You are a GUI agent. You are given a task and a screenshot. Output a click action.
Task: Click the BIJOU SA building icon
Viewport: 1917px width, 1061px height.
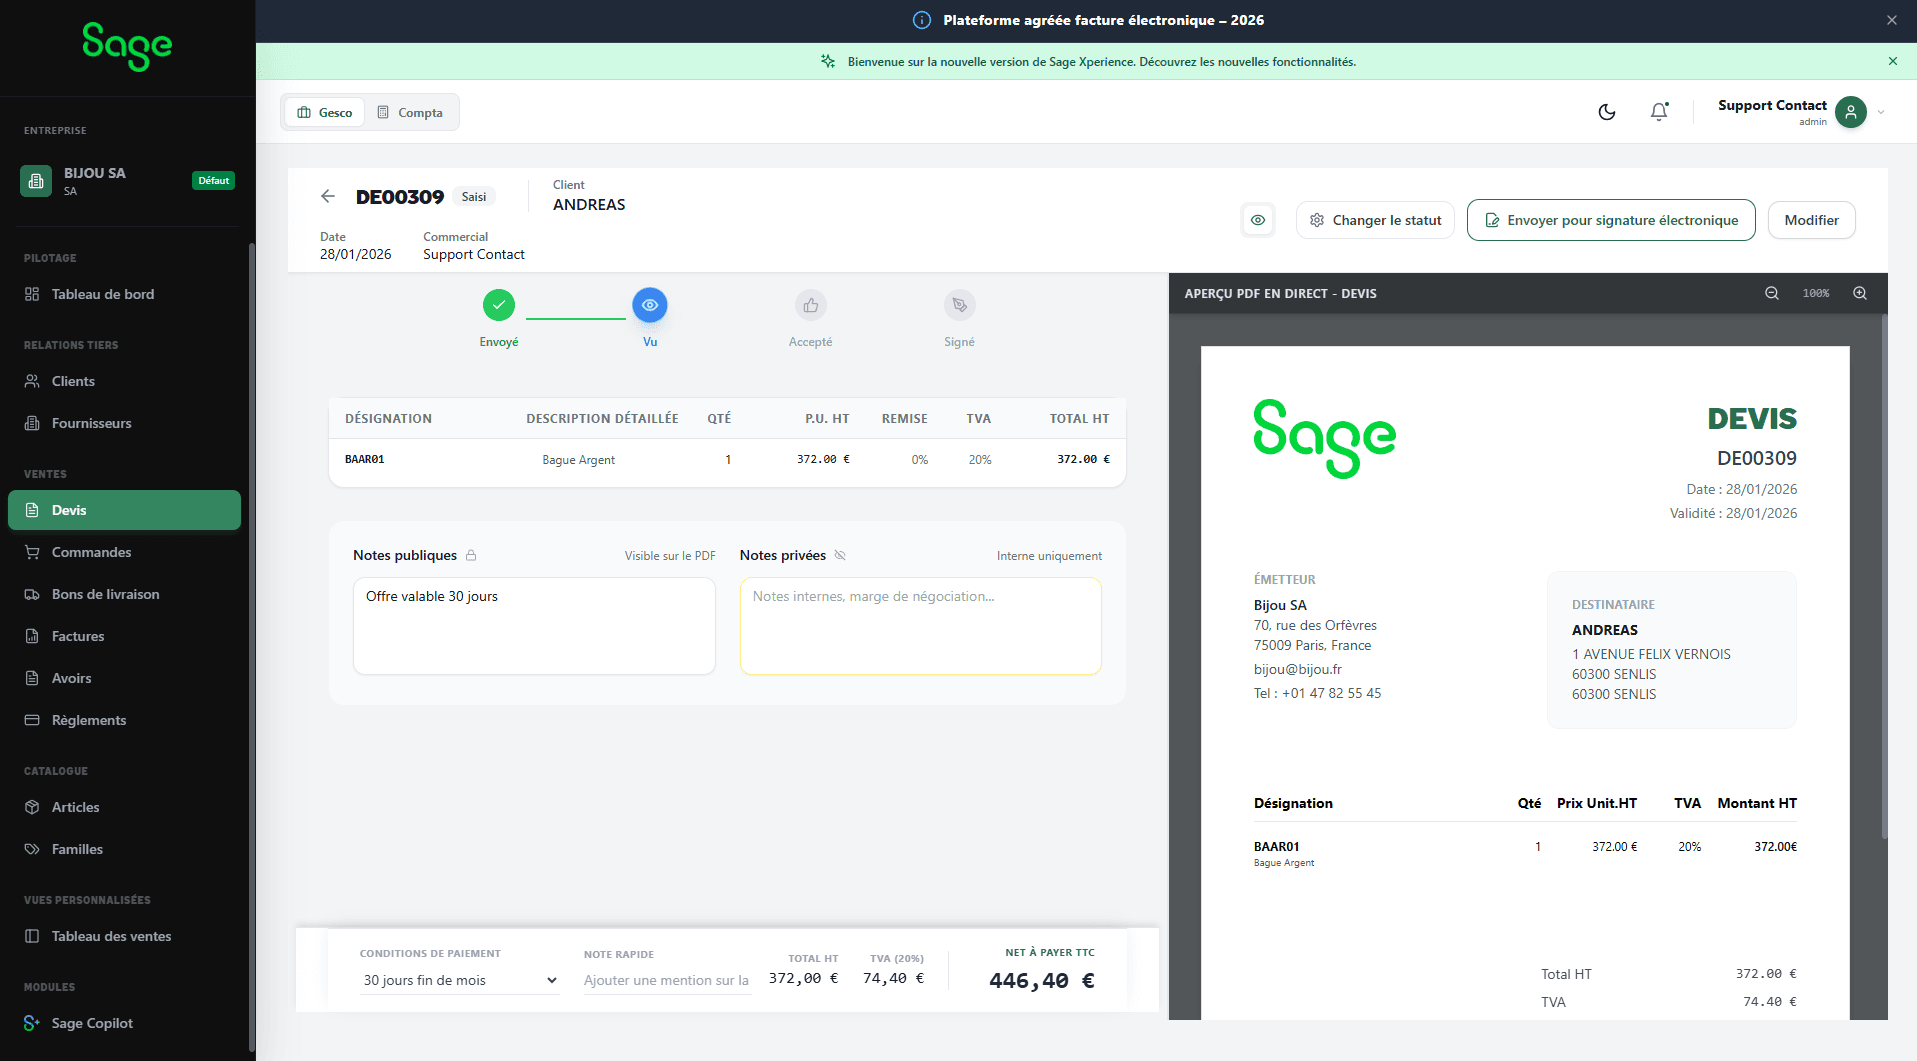(36, 181)
